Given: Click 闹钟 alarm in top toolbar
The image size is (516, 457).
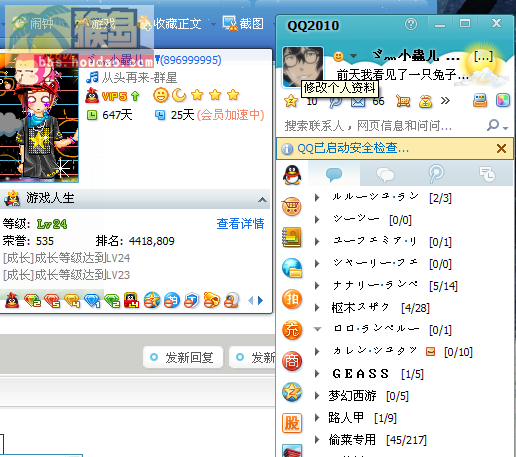Looking at the screenshot, I should point(33,24).
